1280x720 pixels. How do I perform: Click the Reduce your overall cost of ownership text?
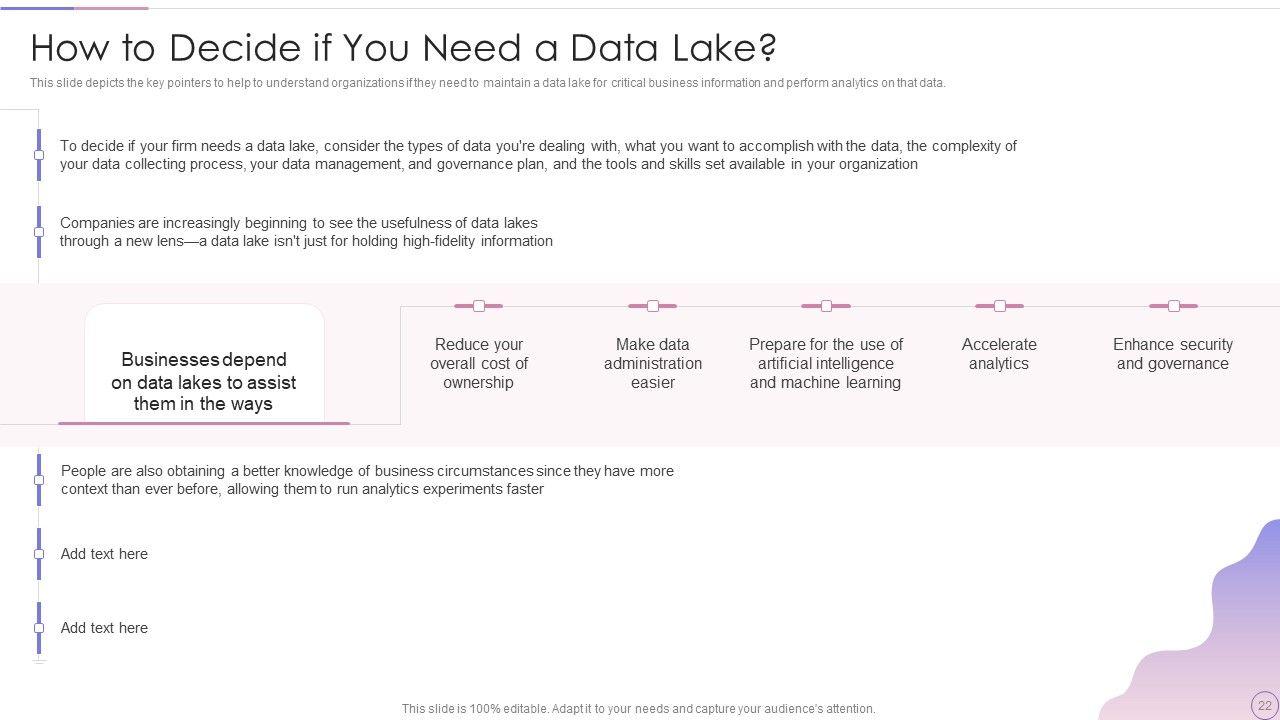pos(479,363)
